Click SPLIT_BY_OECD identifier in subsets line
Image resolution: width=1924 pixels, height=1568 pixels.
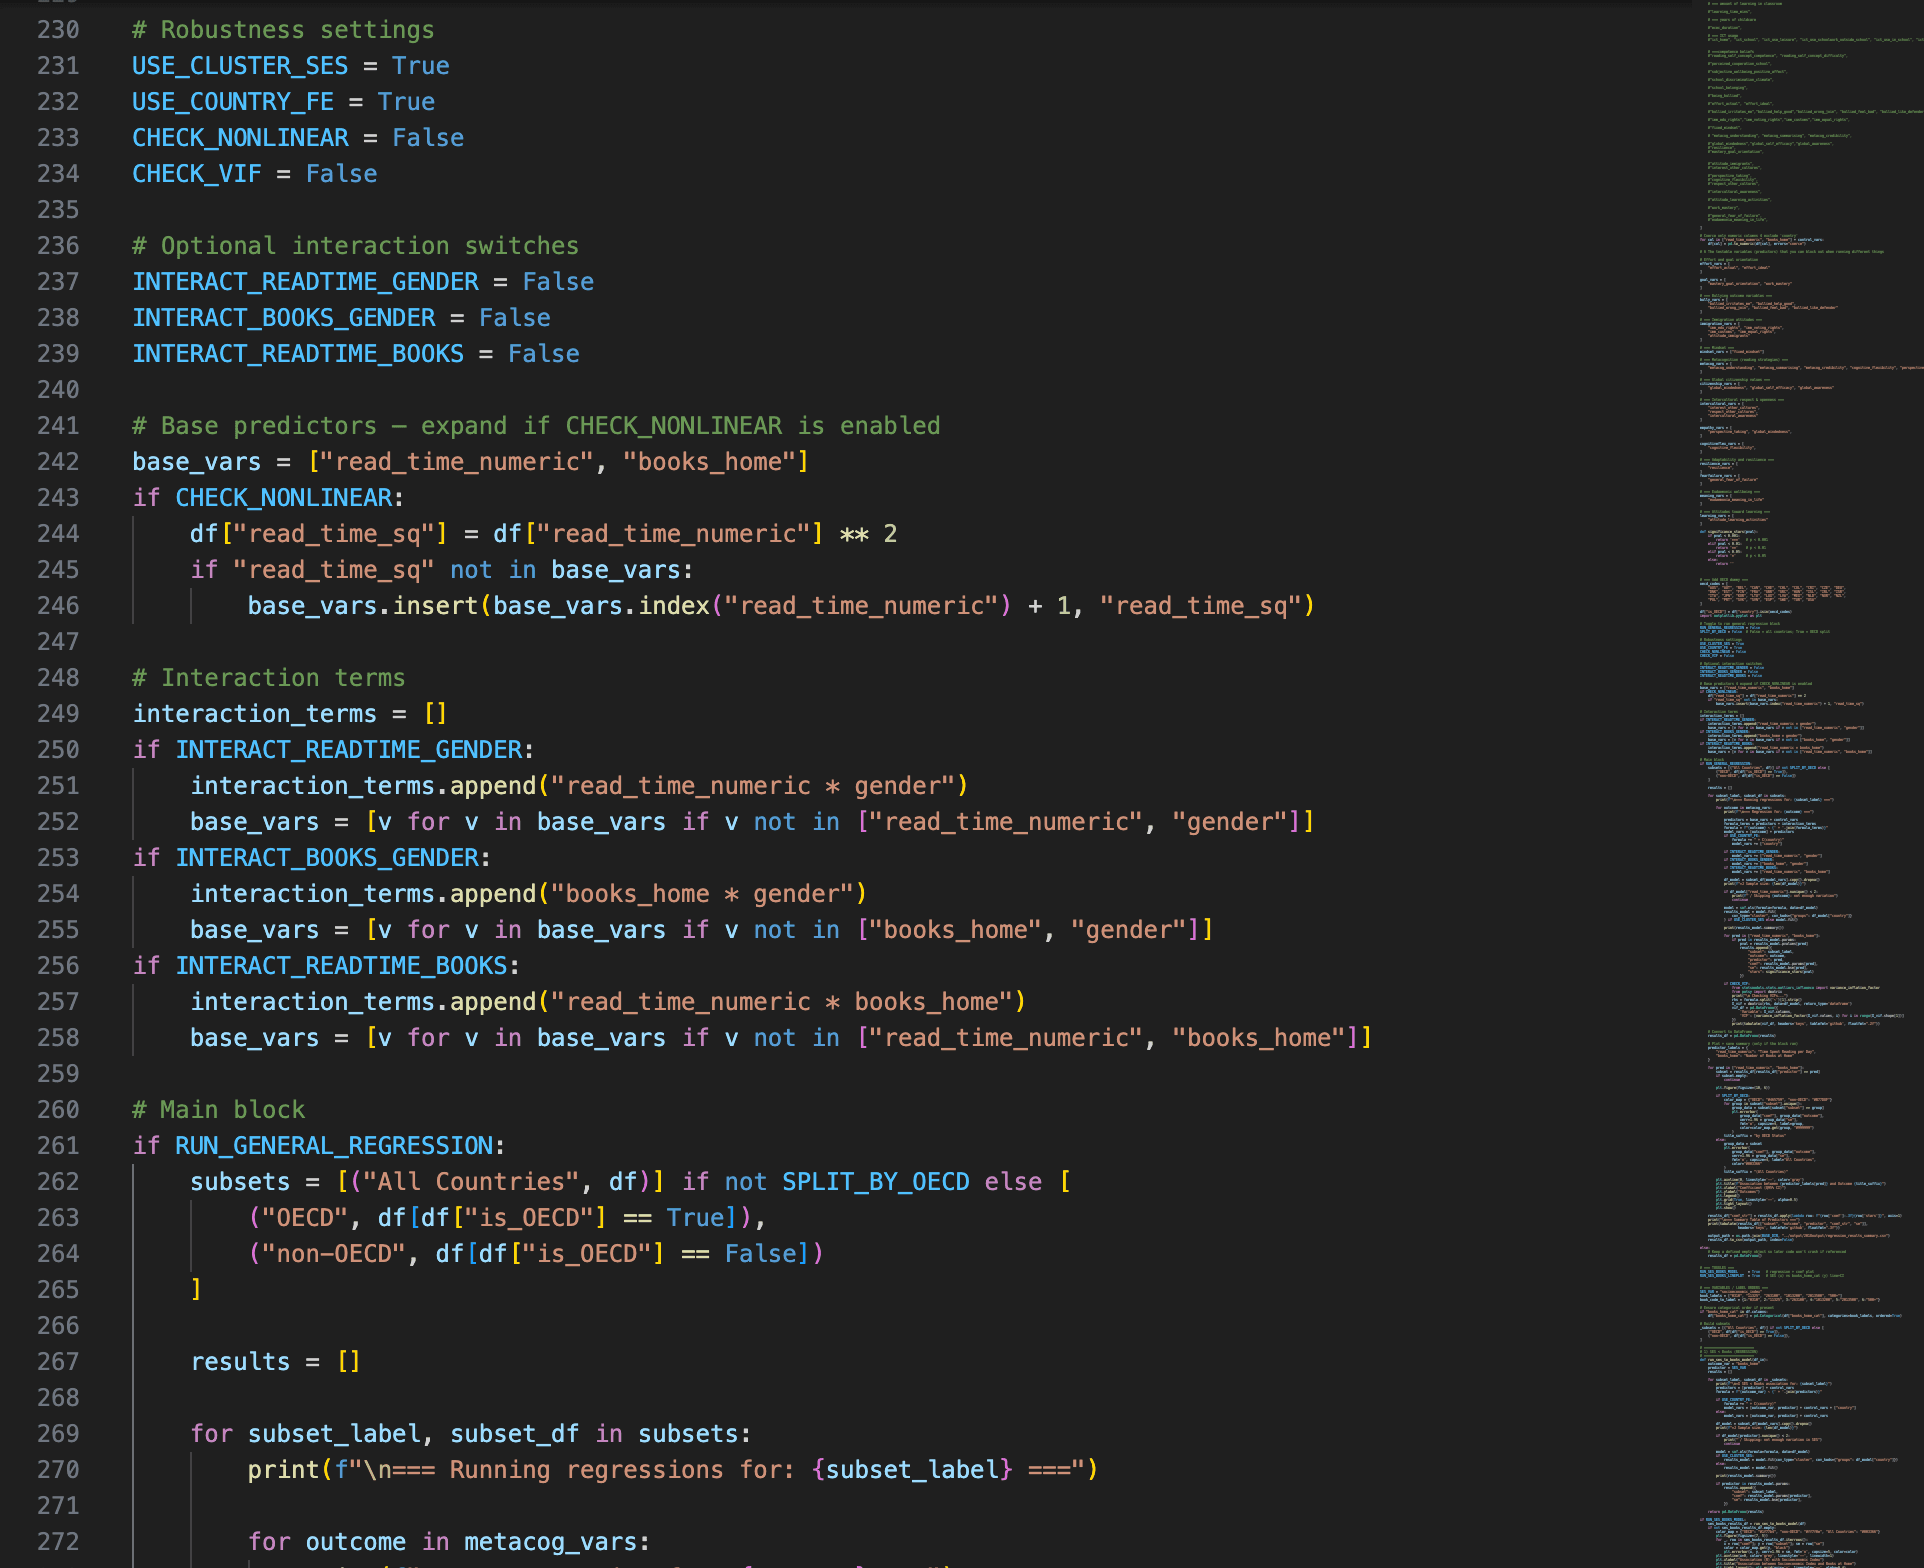(875, 1182)
